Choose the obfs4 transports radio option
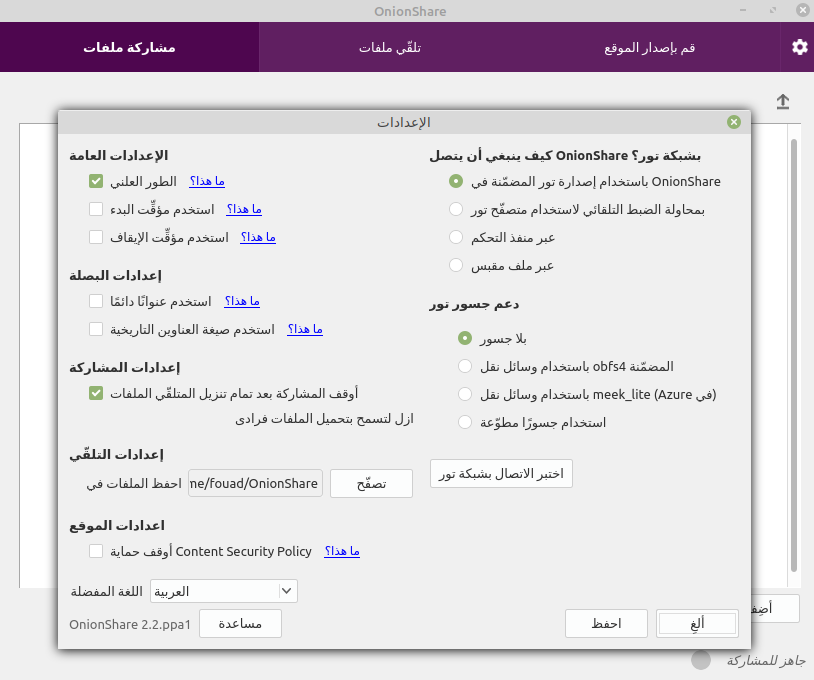The height and width of the screenshot is (680, 814). (465, 366)
